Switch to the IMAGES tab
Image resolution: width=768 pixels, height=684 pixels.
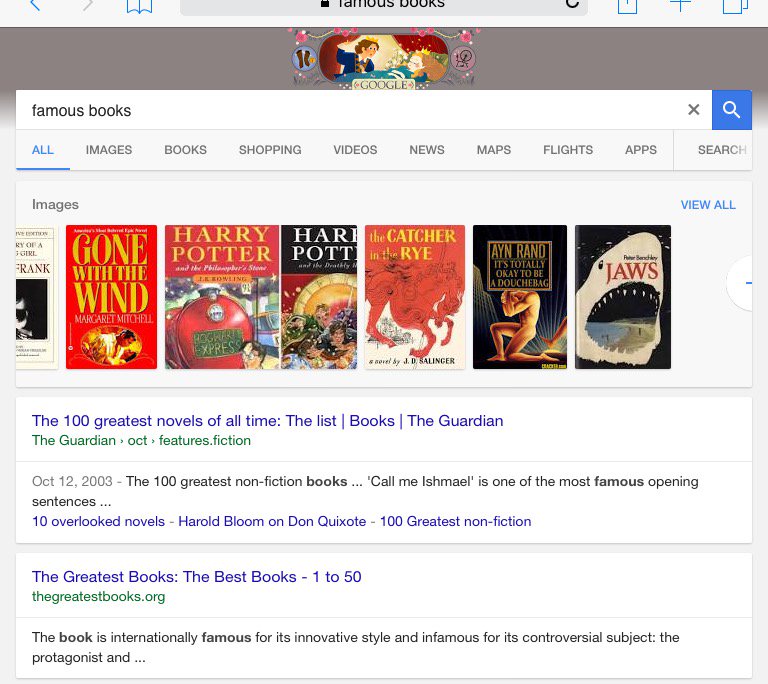click(x=109, y=150)
